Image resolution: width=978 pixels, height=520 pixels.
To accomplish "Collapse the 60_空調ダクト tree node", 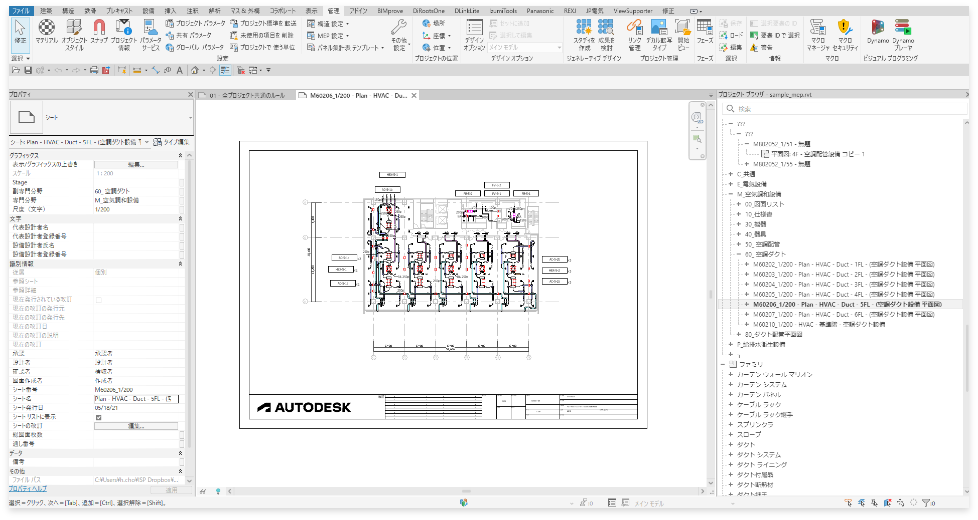I will coord(739,254).
